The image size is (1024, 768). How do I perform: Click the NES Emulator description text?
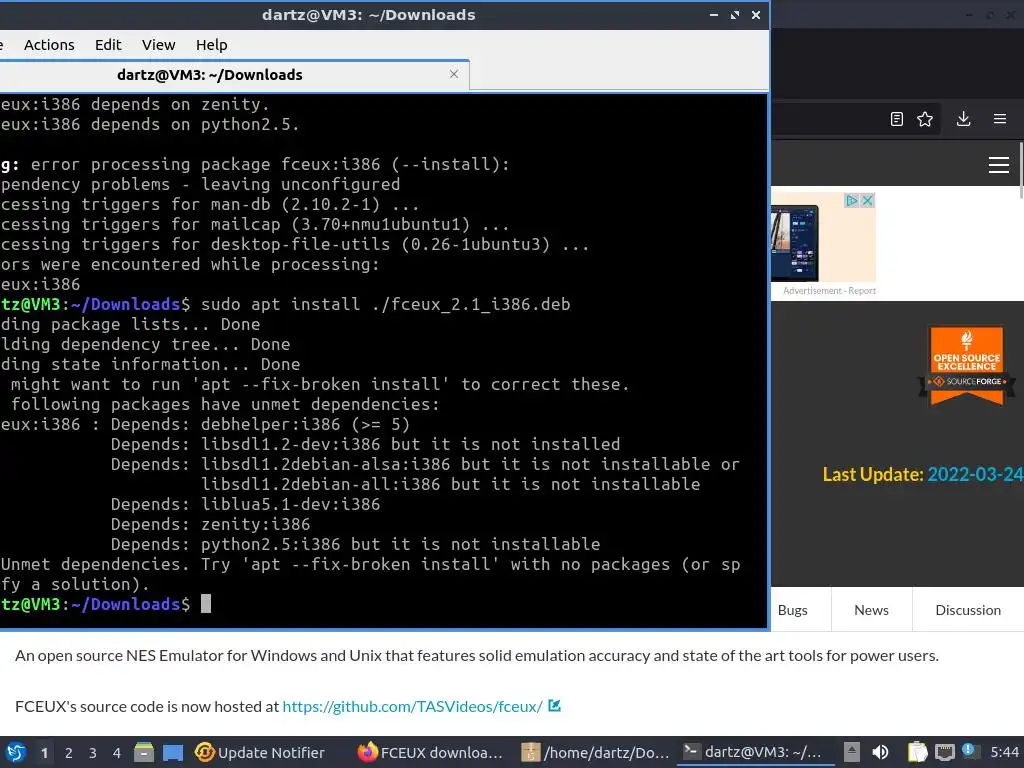[x=477, y=656]
